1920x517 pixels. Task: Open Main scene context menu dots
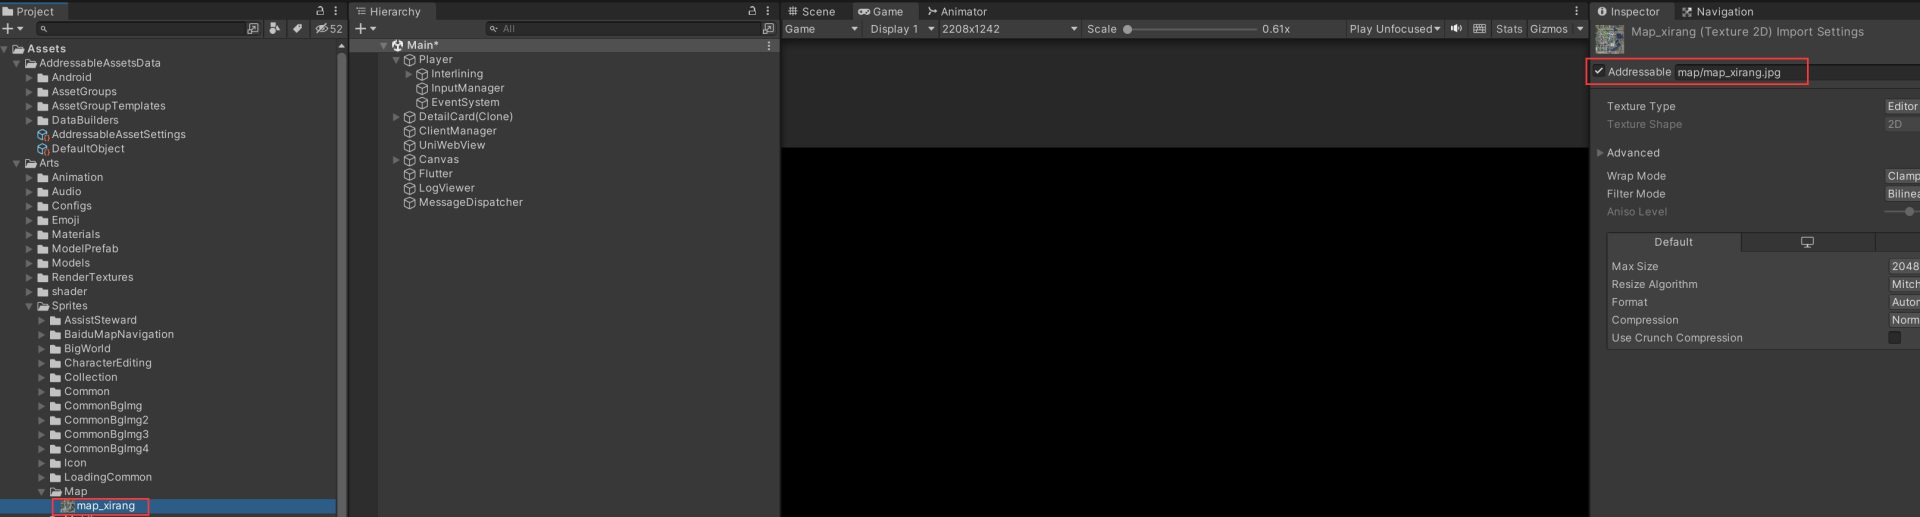click(x=768, y=46)
